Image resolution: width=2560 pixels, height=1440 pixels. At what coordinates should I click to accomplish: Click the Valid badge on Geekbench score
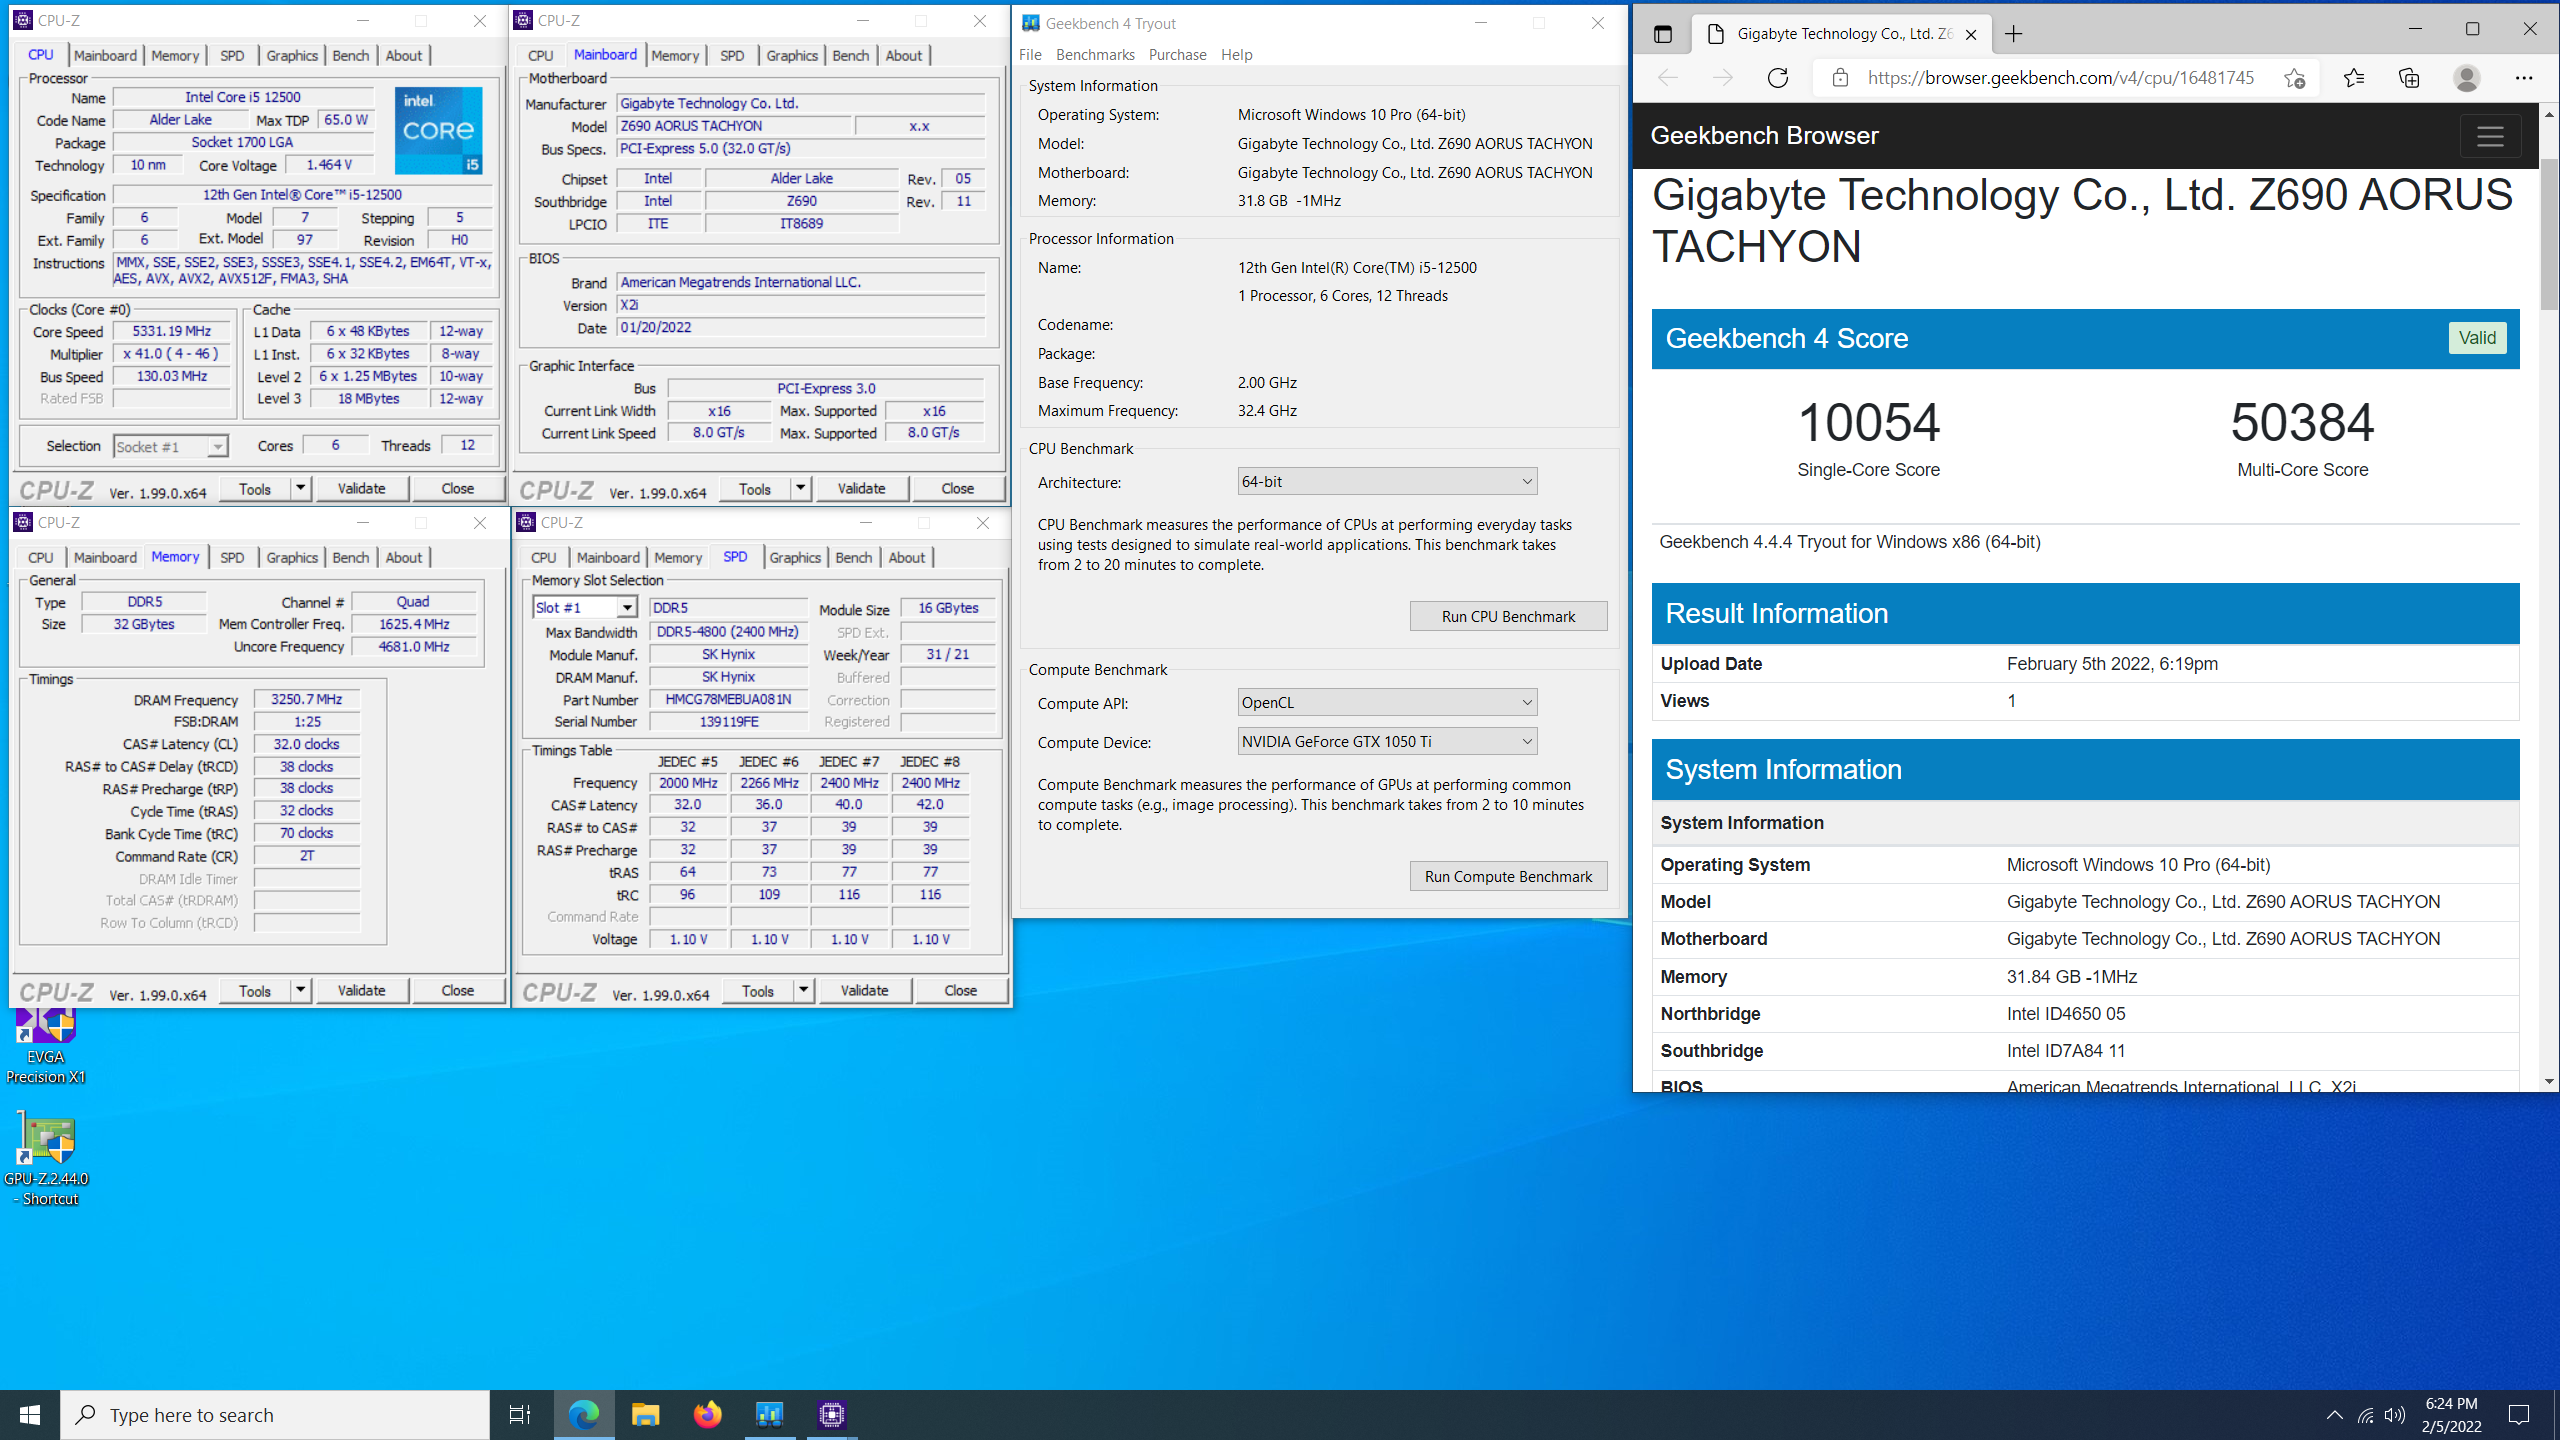pos(2477,338)
